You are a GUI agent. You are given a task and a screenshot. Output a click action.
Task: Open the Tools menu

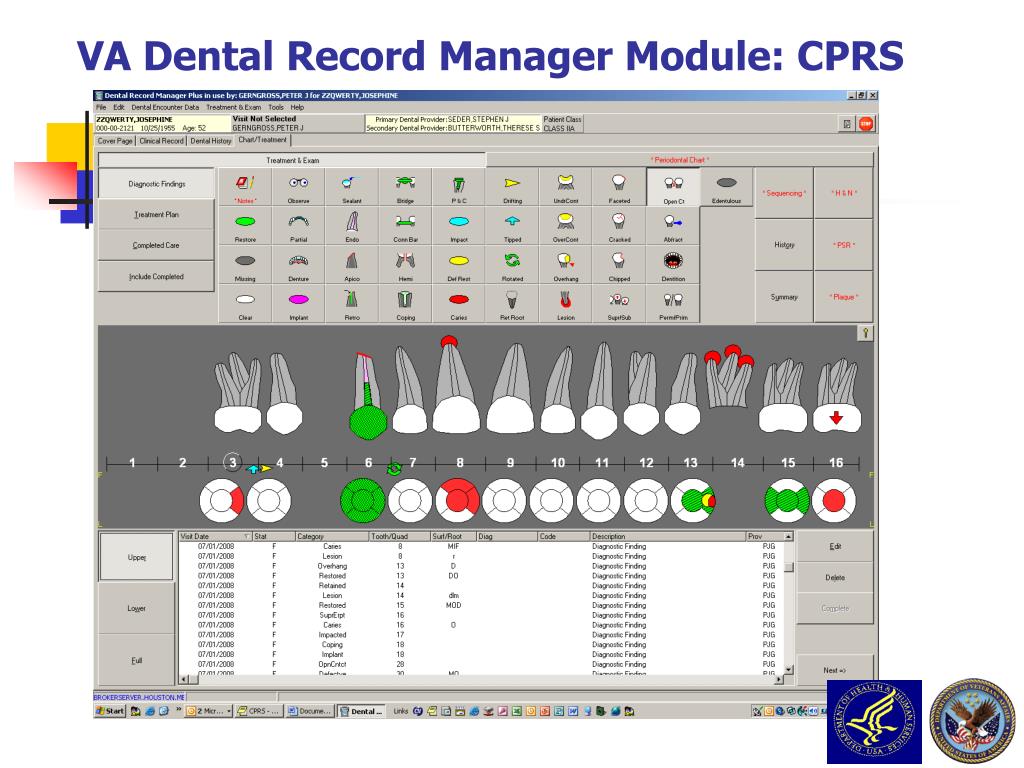[x=276, y=107]
